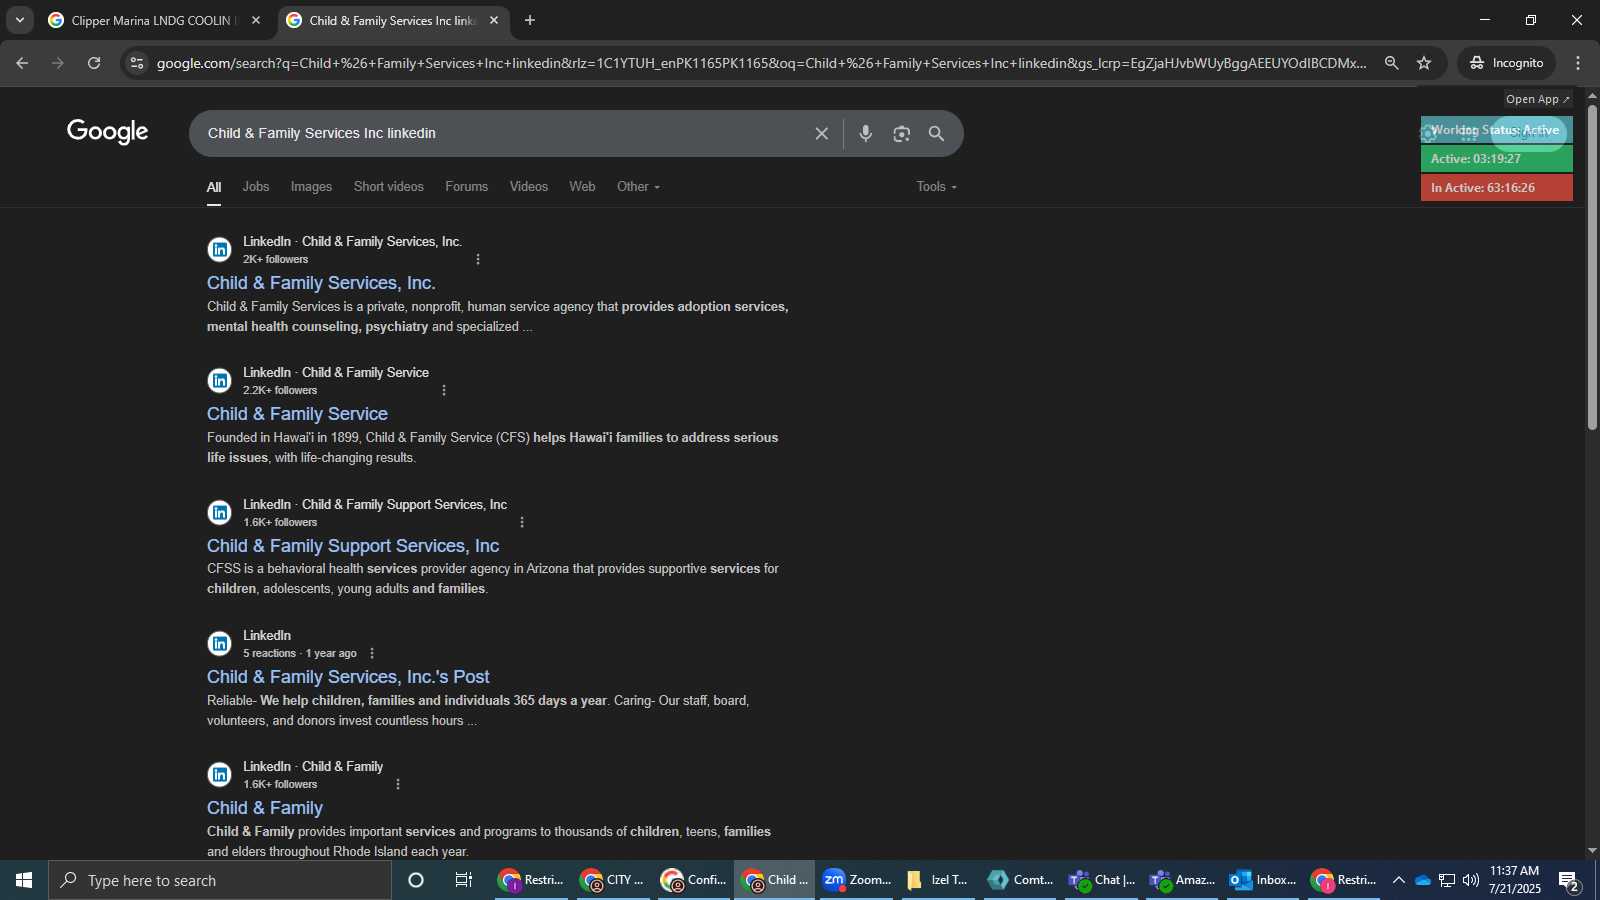Open notification center icon
This screenshot has width=1600, height=900.
coord(1569,881)
